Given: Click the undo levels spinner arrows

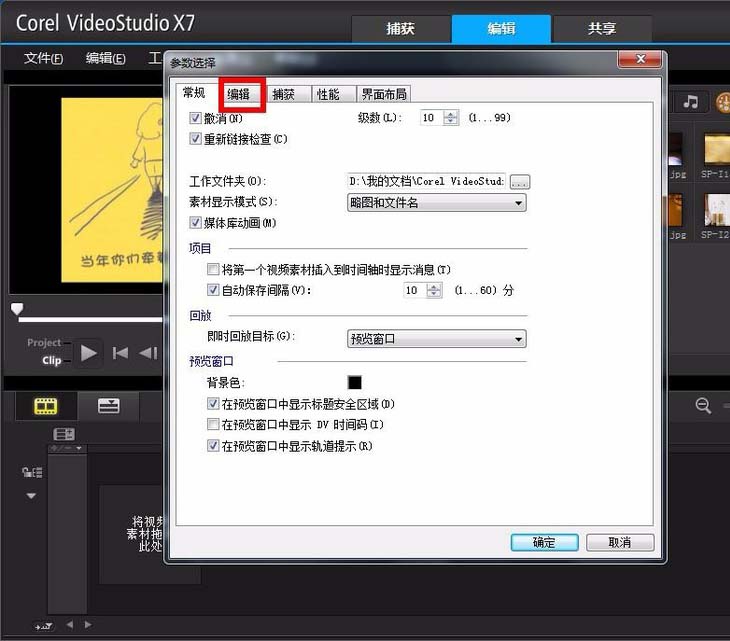Looking at the screenshot, I should (x=451, y=118).
